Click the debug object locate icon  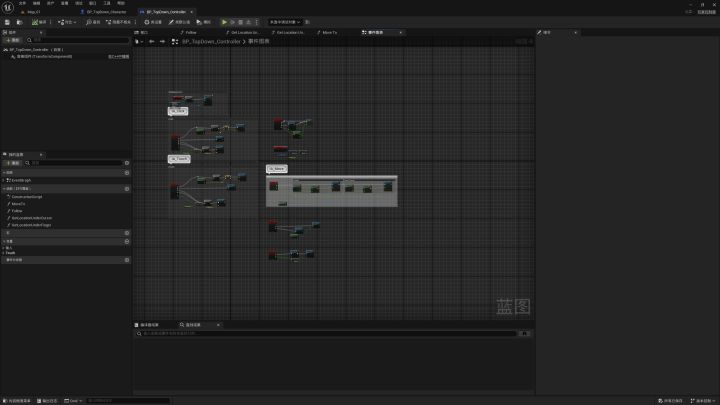[307, 22]
